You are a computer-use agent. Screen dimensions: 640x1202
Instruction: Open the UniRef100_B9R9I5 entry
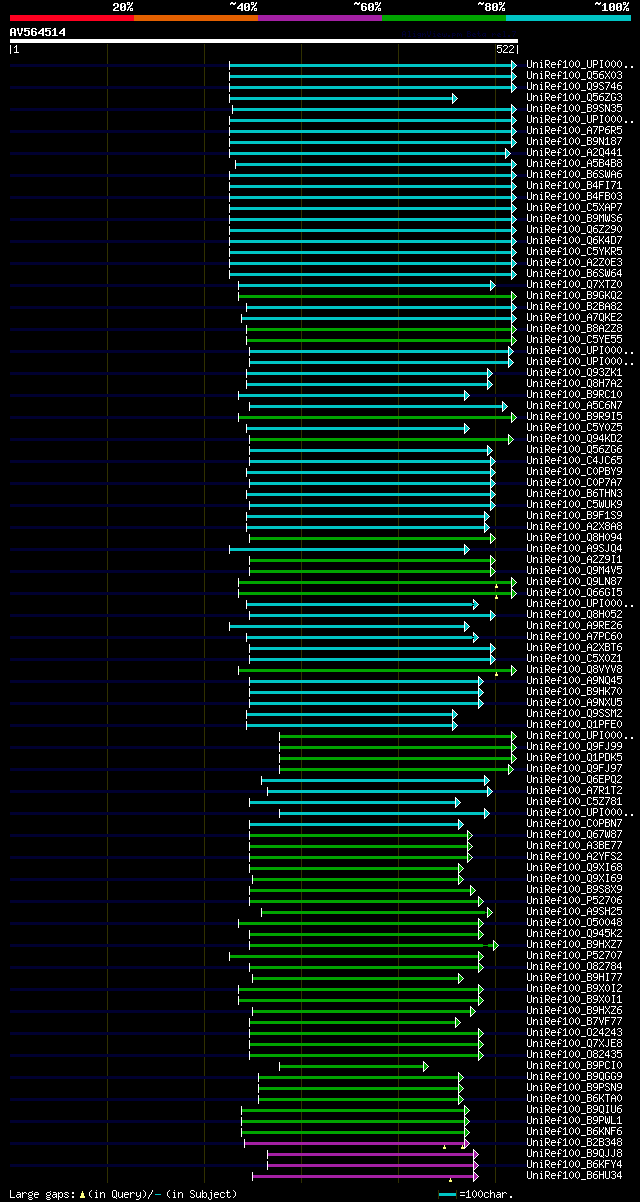[x=574, y=416]
